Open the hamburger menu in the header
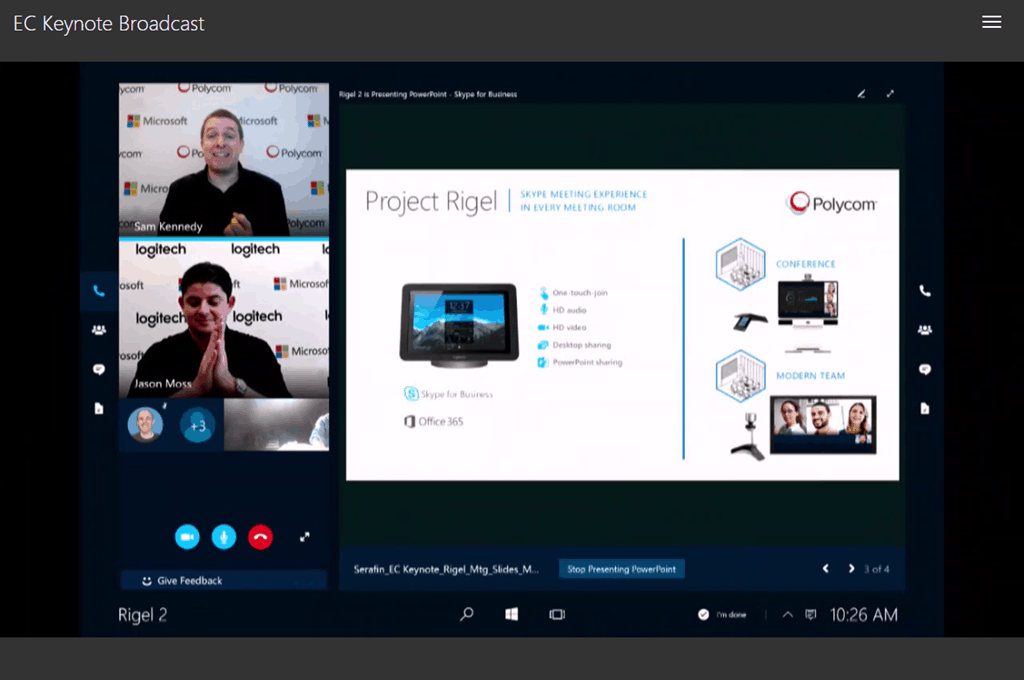This screenshot has width=1024, height=680. point(991,22)
